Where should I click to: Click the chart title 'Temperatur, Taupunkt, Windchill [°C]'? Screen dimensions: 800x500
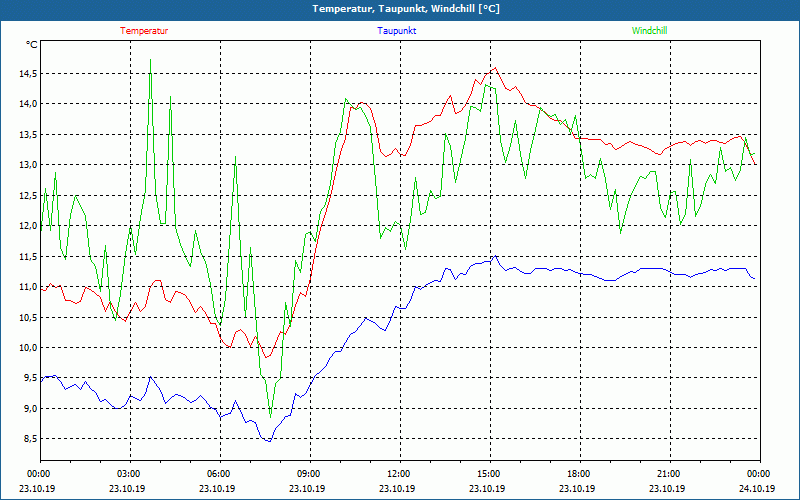[406, 9]
